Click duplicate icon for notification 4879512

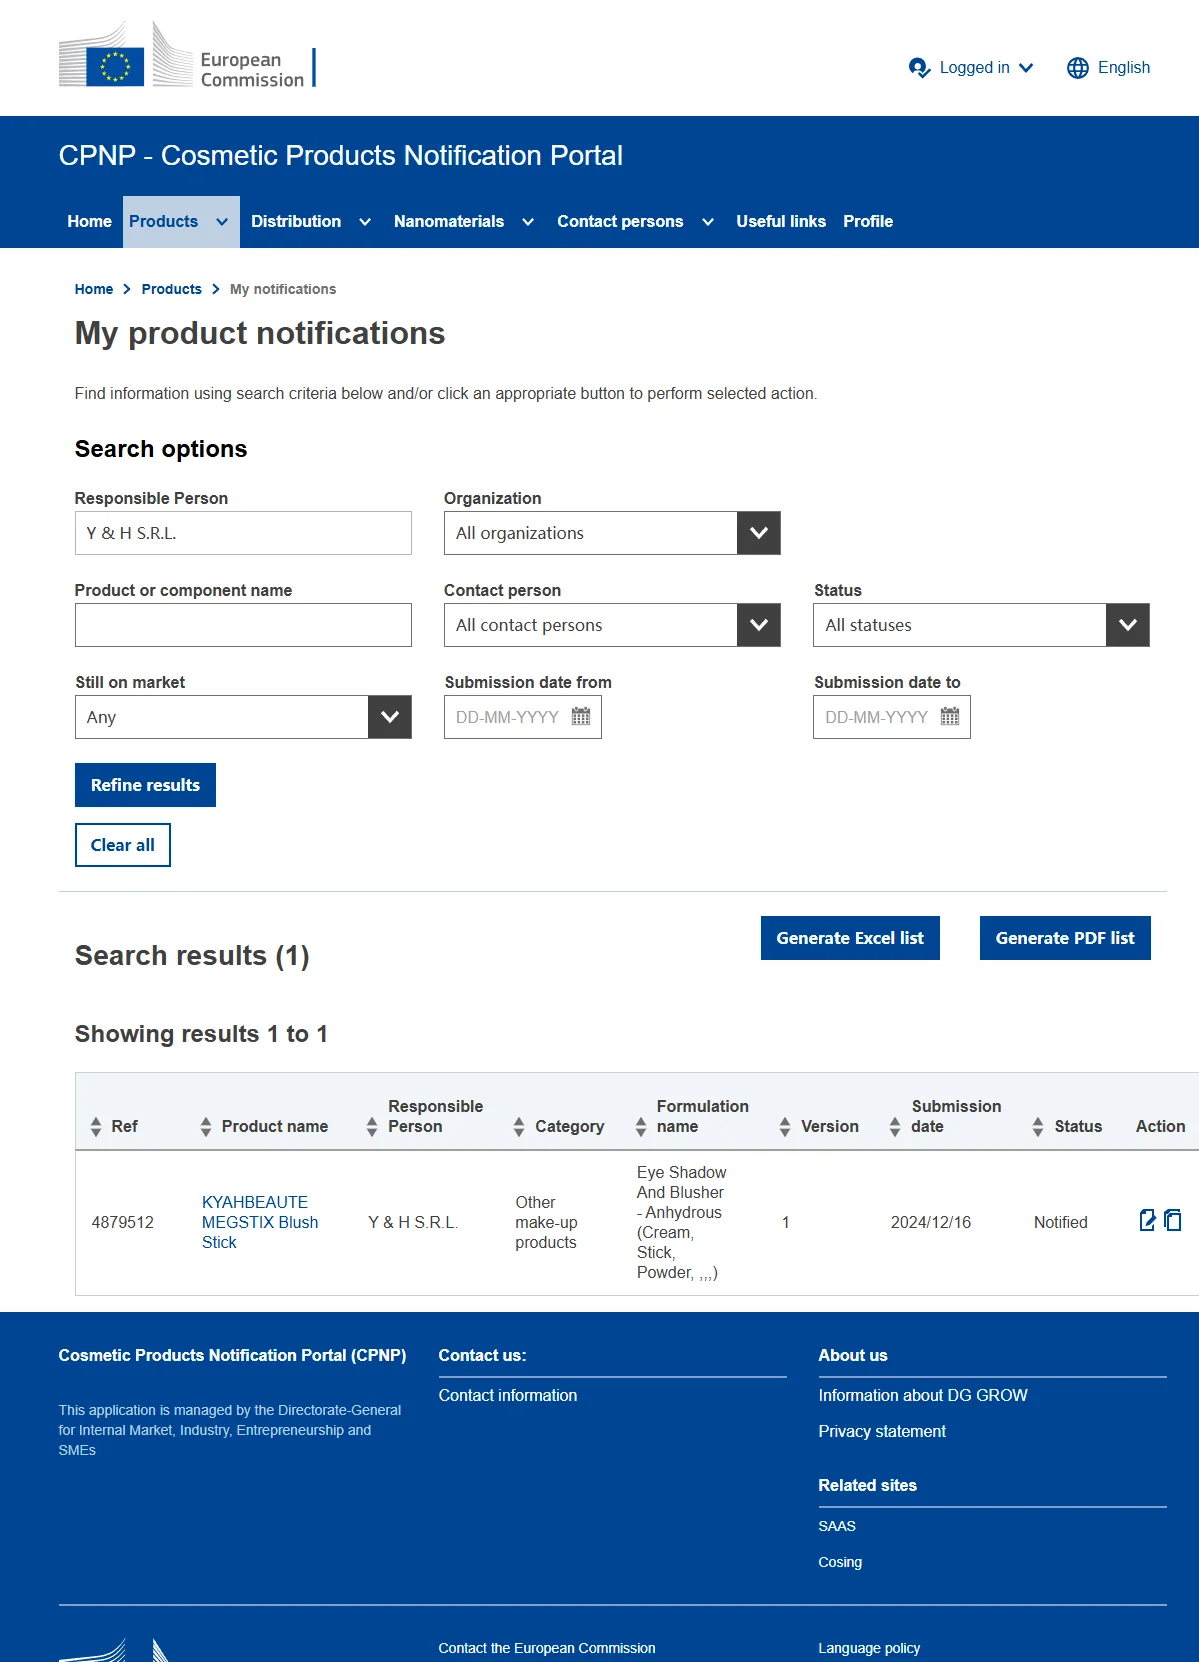pos(1173,1220)
